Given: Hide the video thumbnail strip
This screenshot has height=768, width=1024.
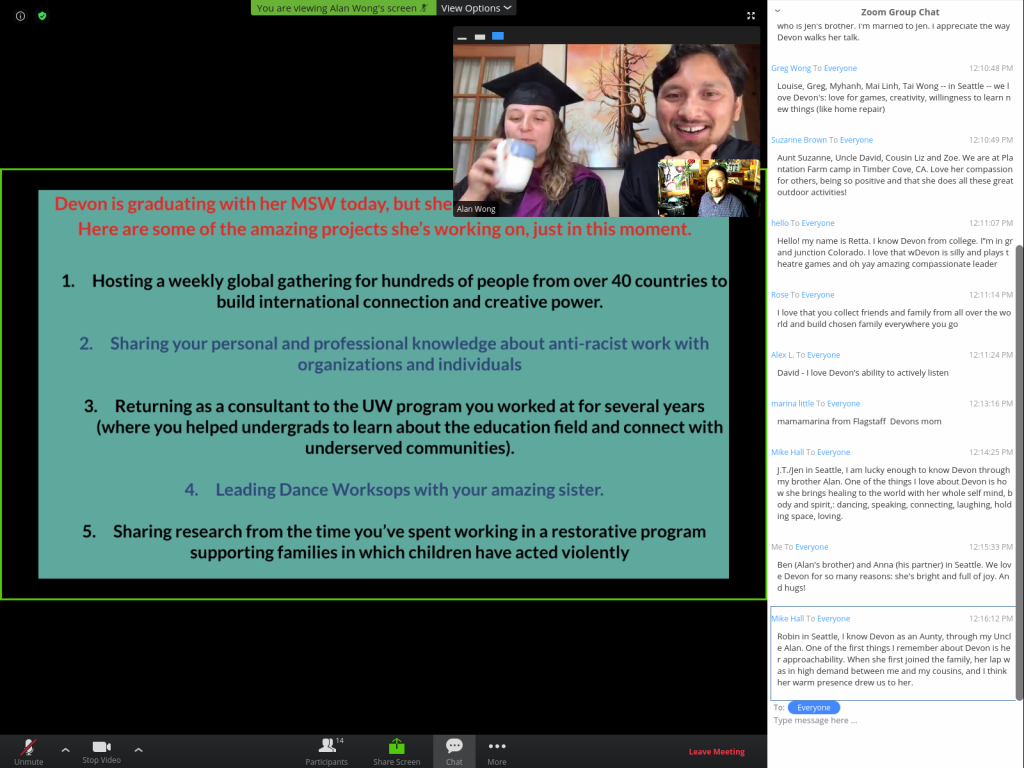Looking at the screenshot, I should [x=462, y=37].
